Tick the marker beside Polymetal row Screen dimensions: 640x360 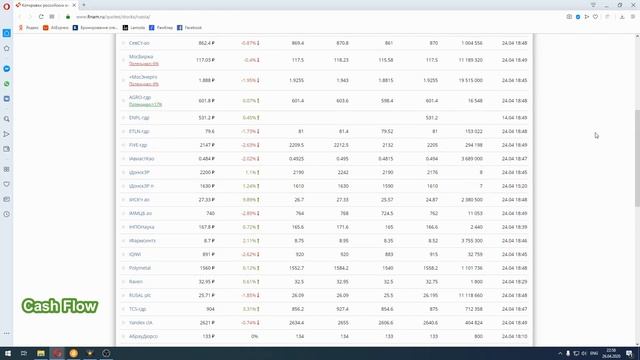[x=123, y=268]
